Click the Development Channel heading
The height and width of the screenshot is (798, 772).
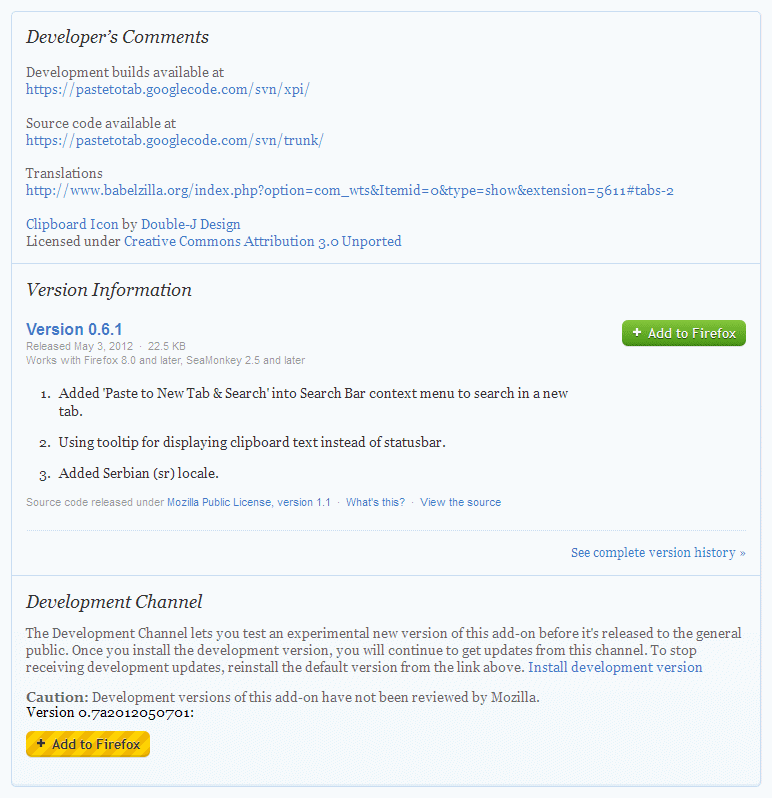[x=114, y=602]
